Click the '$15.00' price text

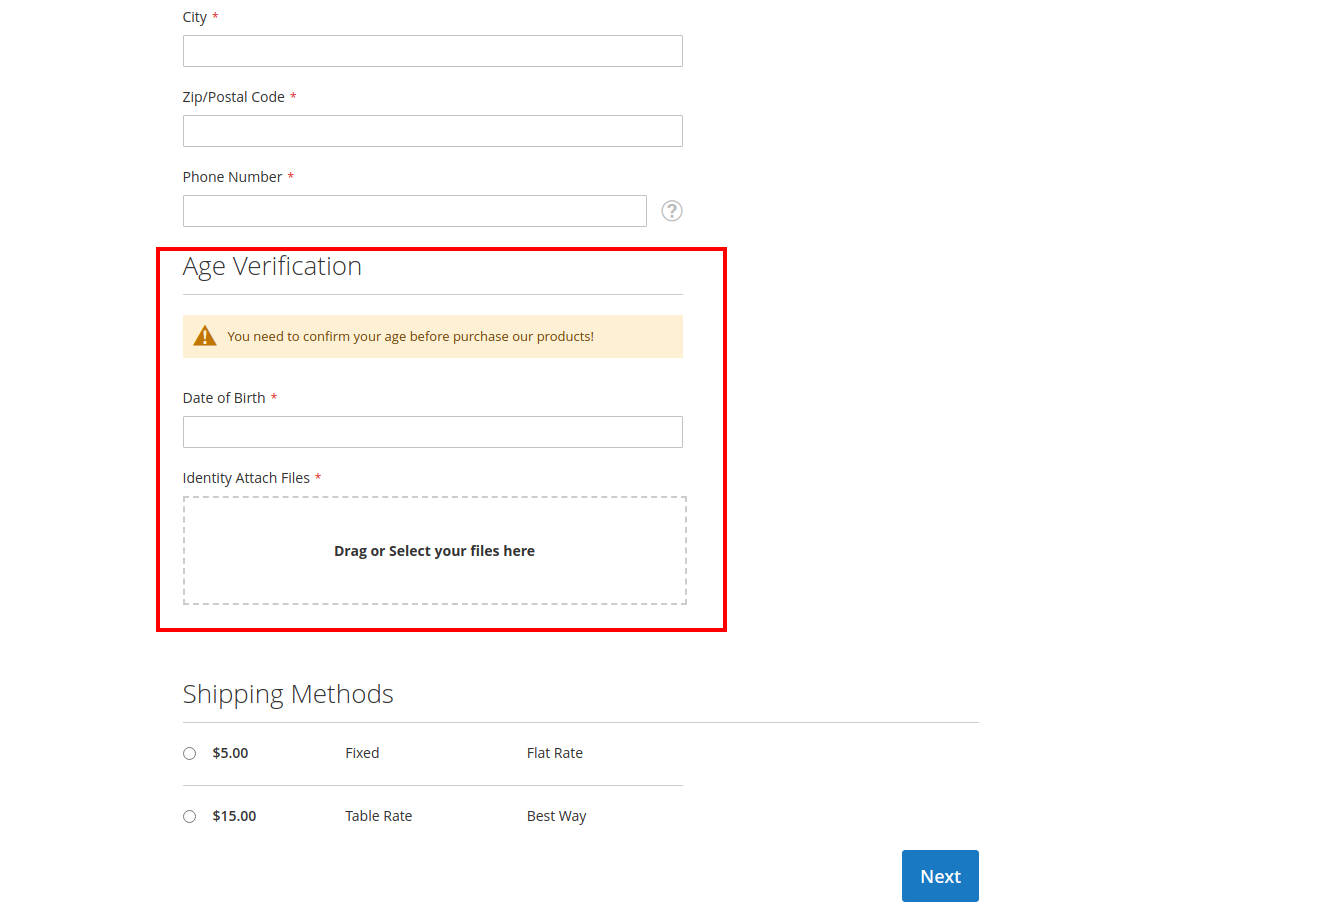234,816
